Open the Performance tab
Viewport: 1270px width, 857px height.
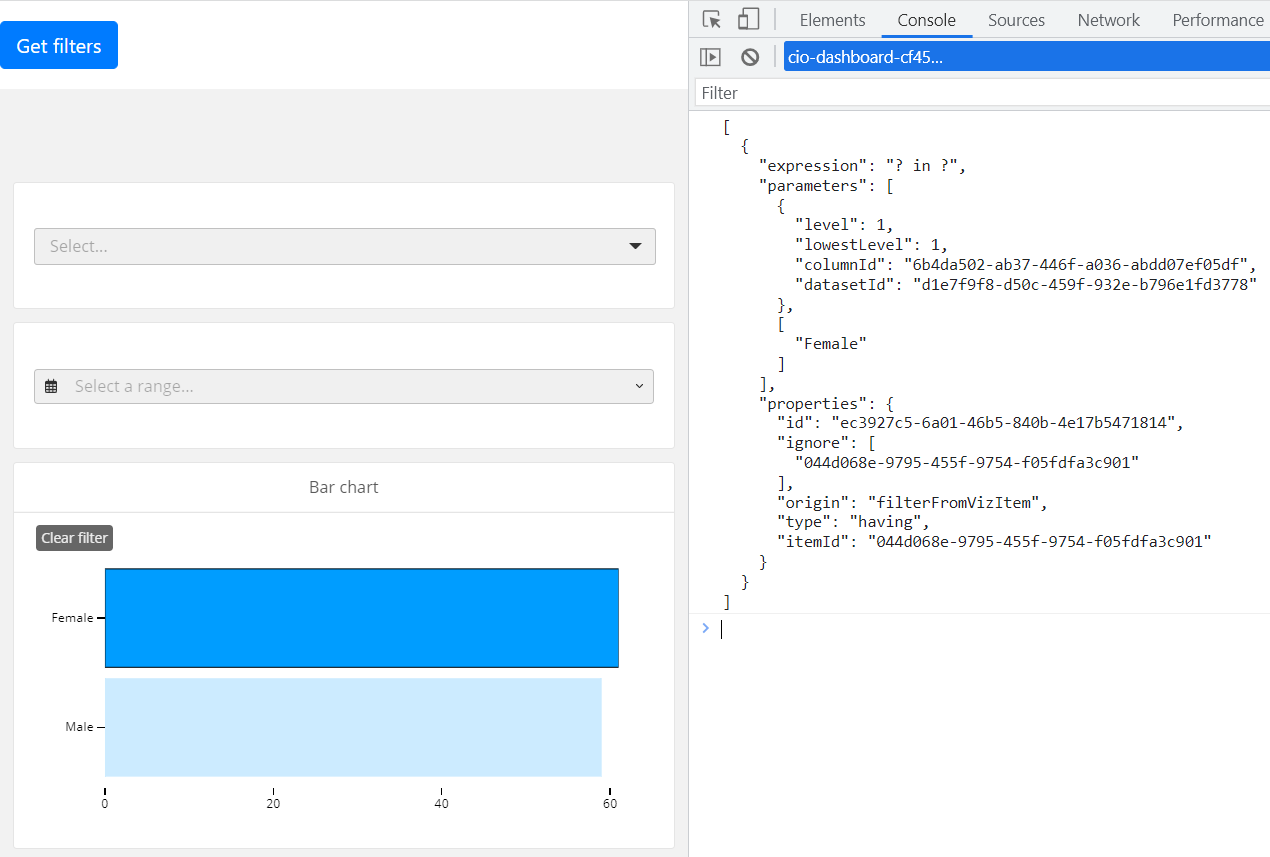point(1217,20)
